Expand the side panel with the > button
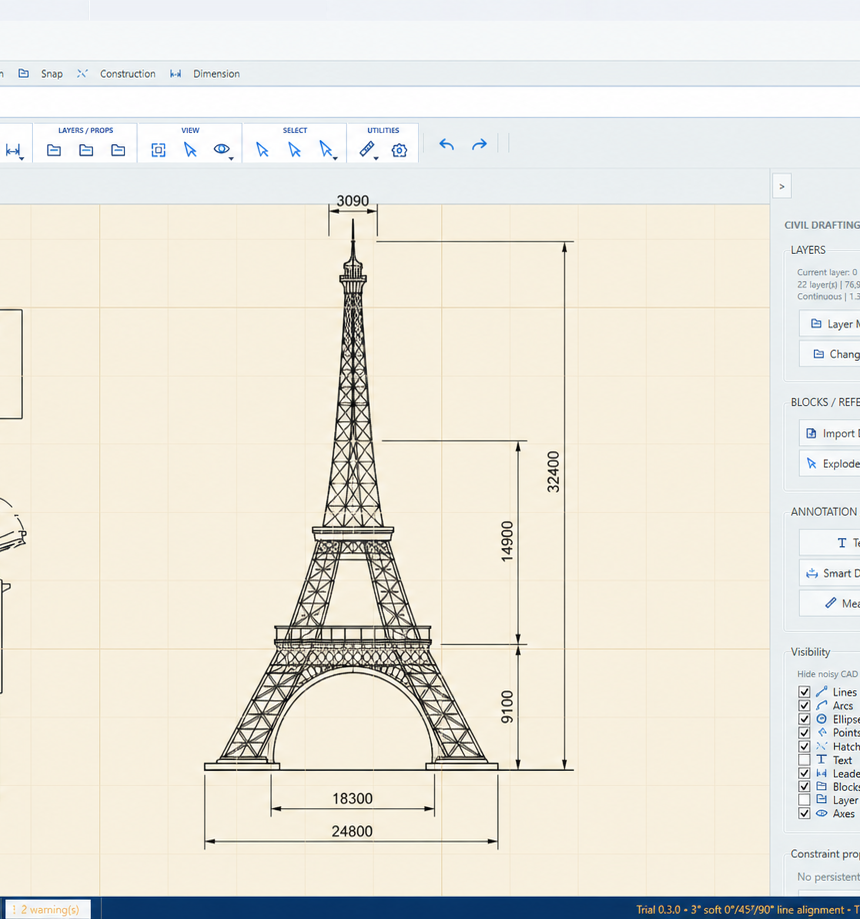The height and width of the screenshot is (919, 860). point(781,186)
